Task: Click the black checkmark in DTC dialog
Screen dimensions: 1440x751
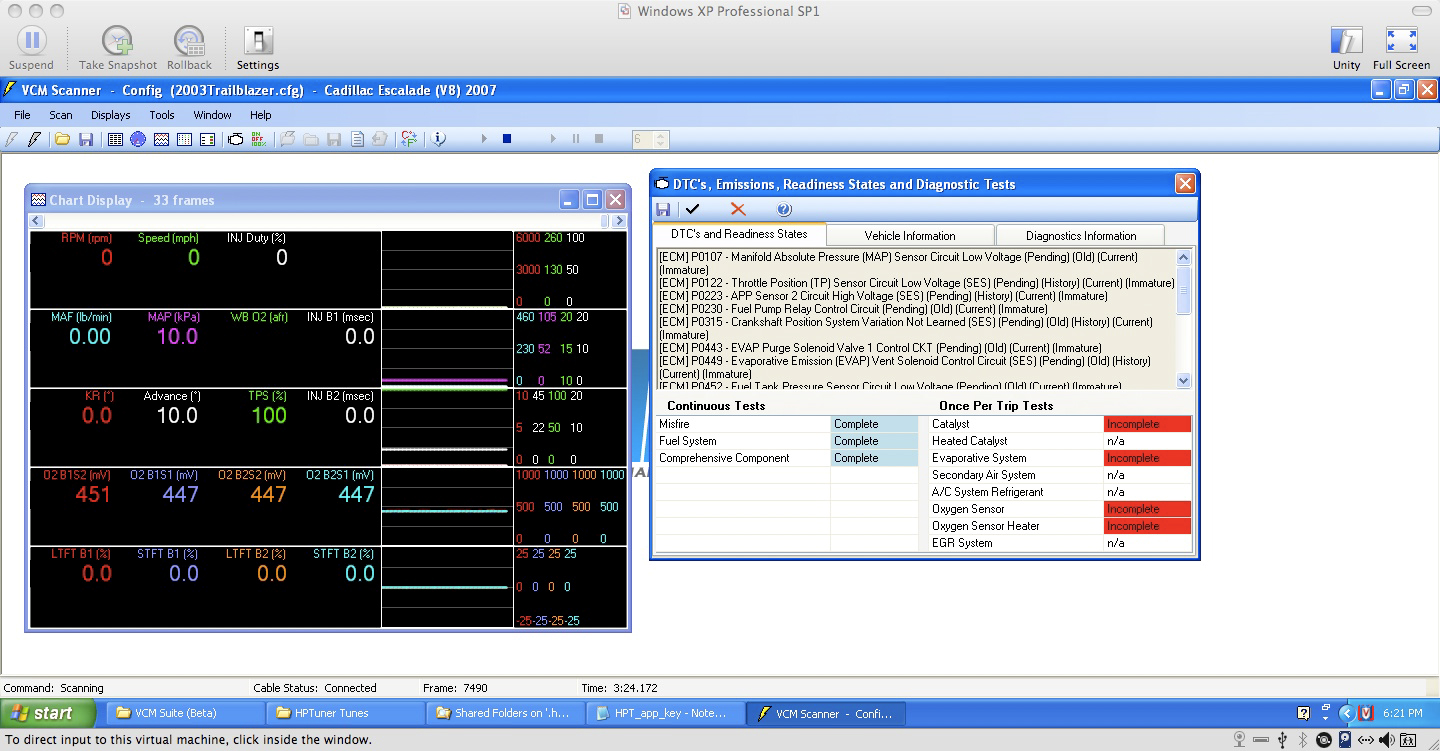Action: coord(693,209)
